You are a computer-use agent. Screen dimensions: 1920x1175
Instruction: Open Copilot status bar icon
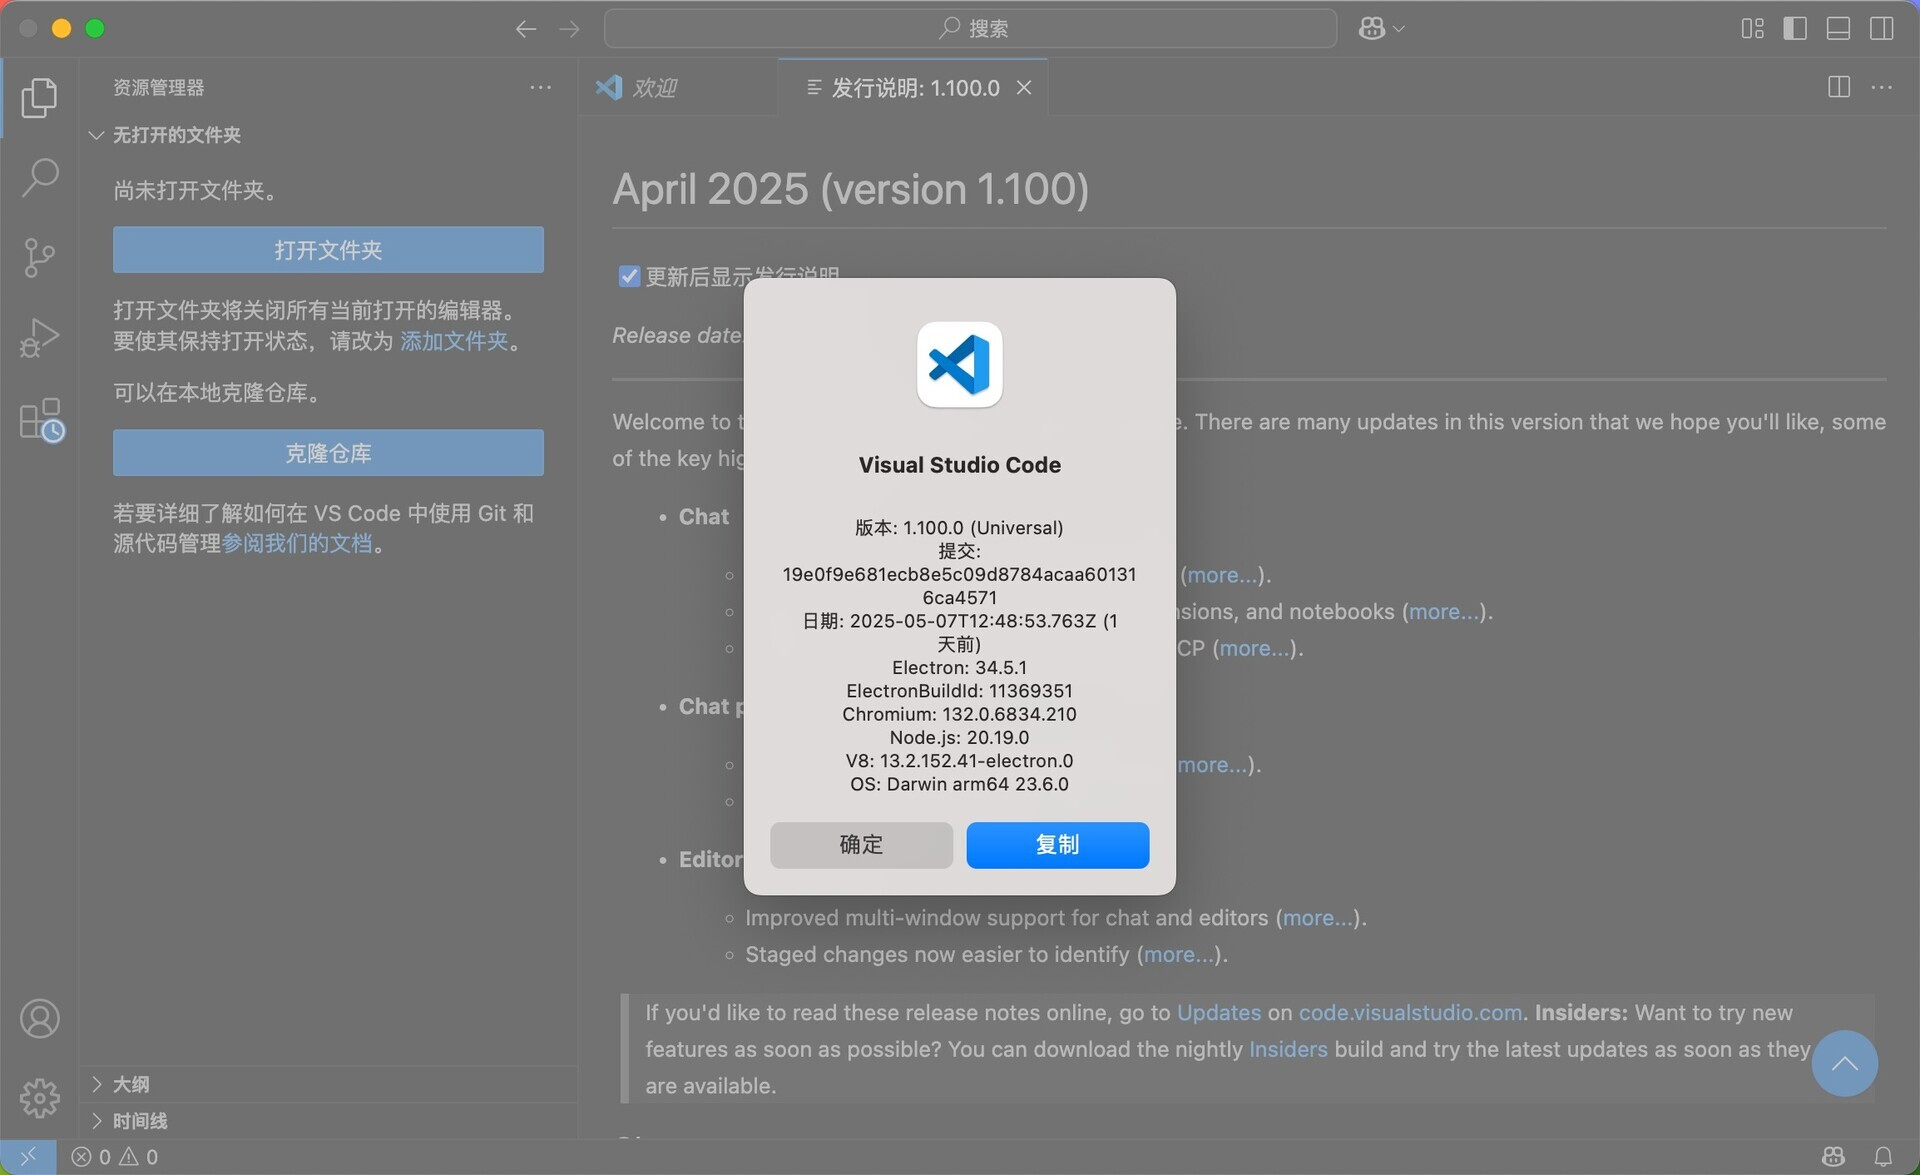click(1833, 1157)
